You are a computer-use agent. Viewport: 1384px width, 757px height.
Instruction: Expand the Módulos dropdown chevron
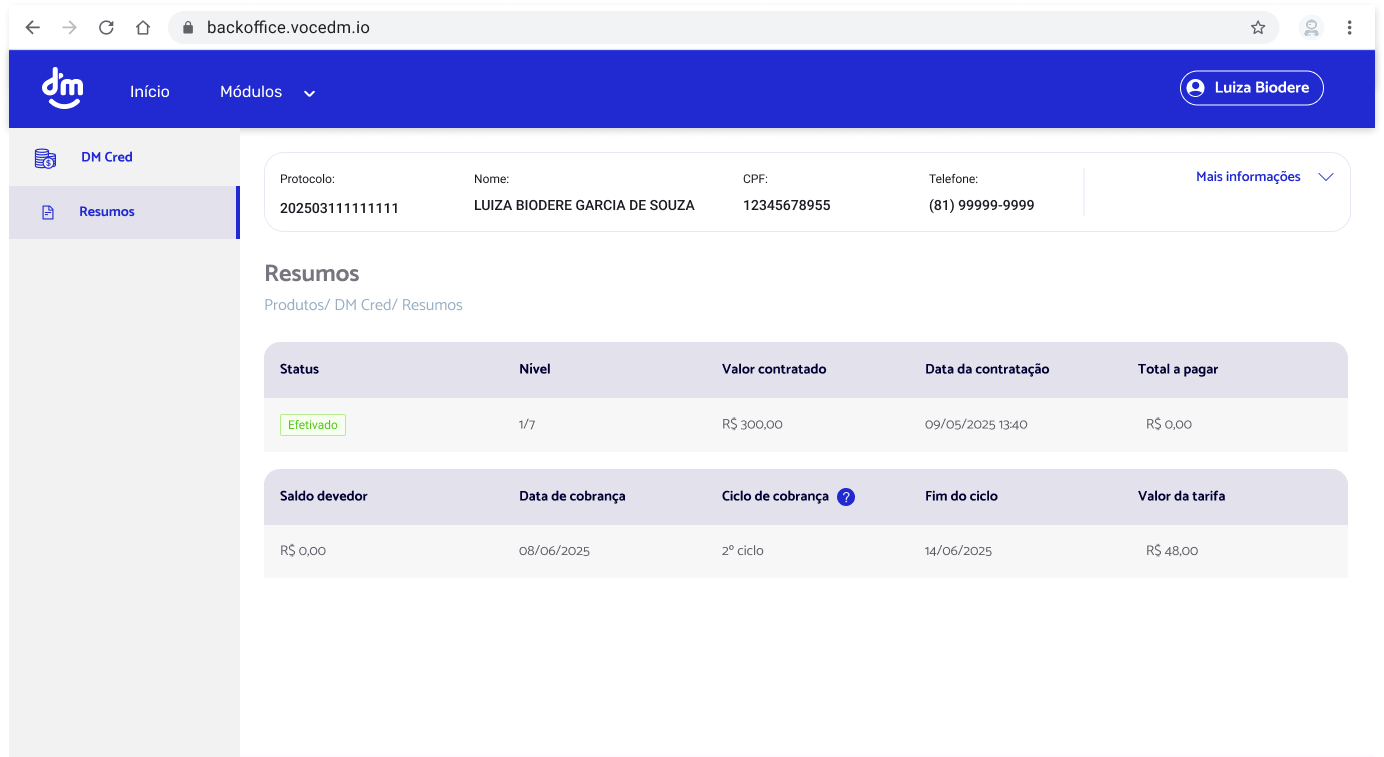click(x=308, y=92)
